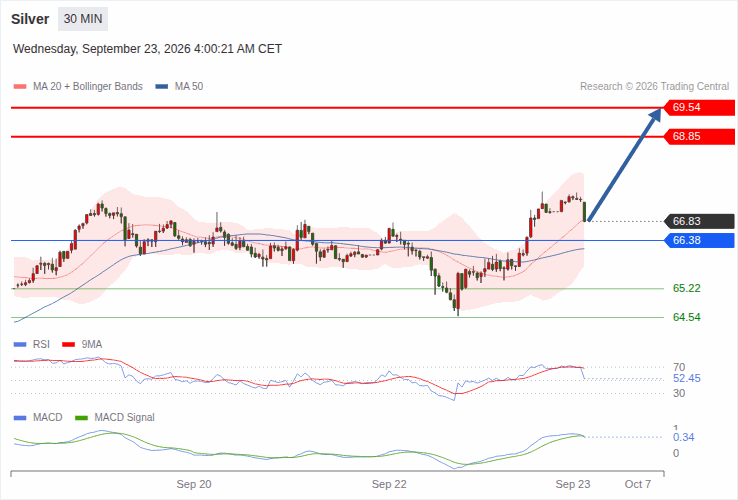Toggle the MACD legend entry
The image size is (738, 500).
coord(38,417)
